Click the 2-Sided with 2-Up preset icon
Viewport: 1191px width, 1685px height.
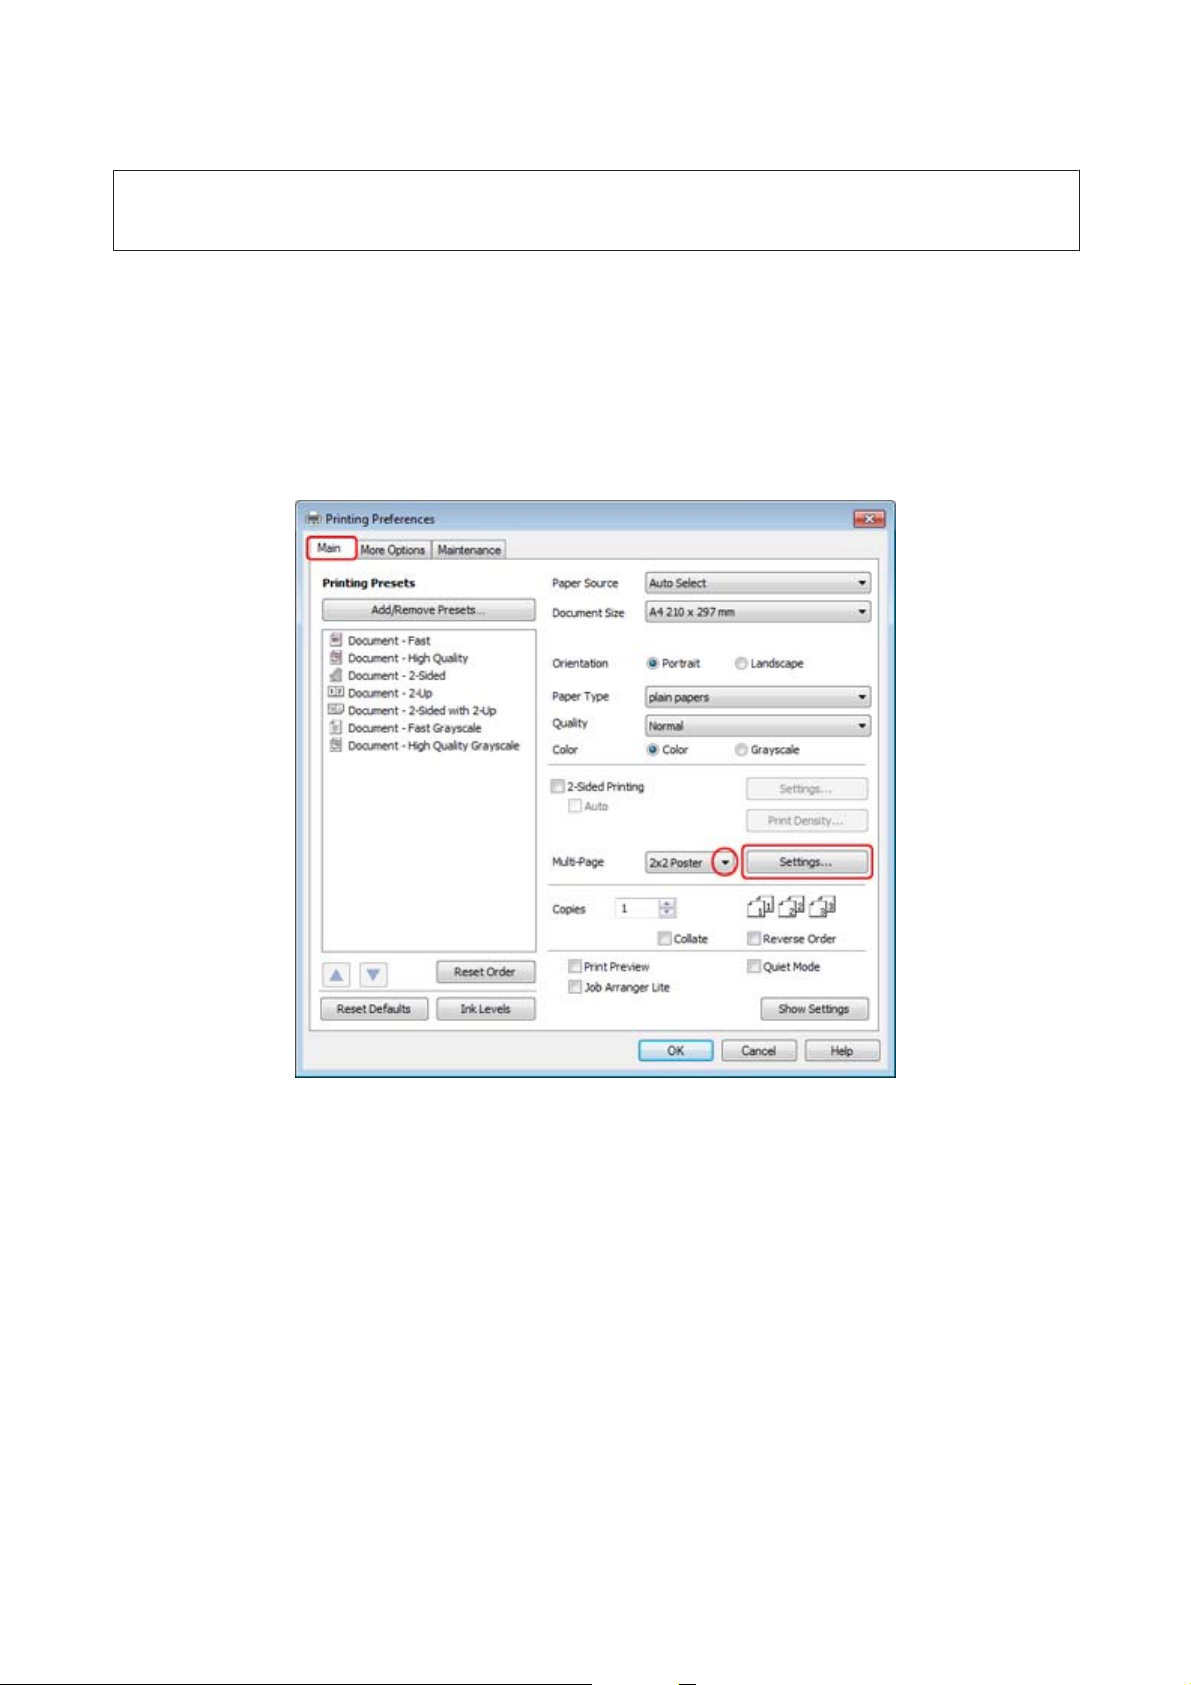(x=336, y=710)
